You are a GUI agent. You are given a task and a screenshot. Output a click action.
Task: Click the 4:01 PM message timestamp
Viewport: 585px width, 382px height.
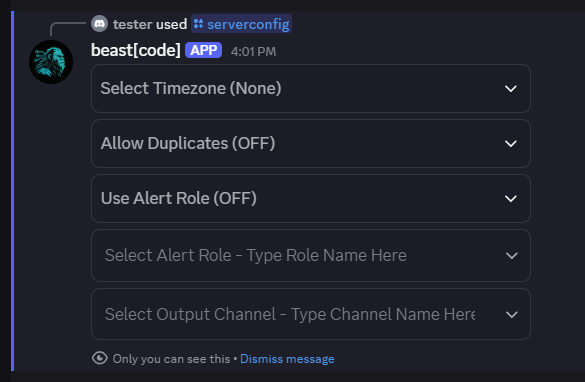[253, 51]
